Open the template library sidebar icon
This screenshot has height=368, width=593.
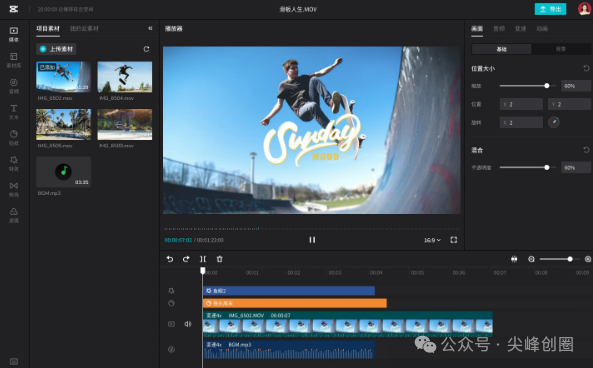tap(14, 60)
